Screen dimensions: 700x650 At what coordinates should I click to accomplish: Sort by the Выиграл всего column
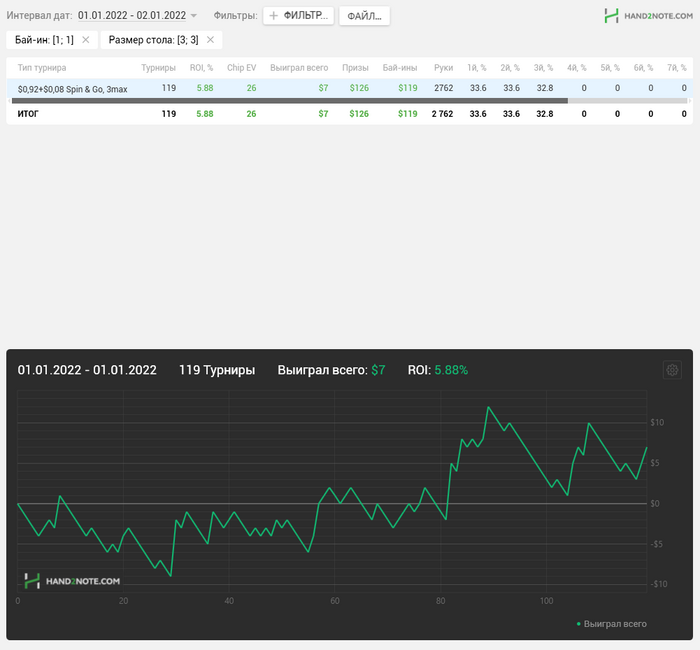point(299,67)
